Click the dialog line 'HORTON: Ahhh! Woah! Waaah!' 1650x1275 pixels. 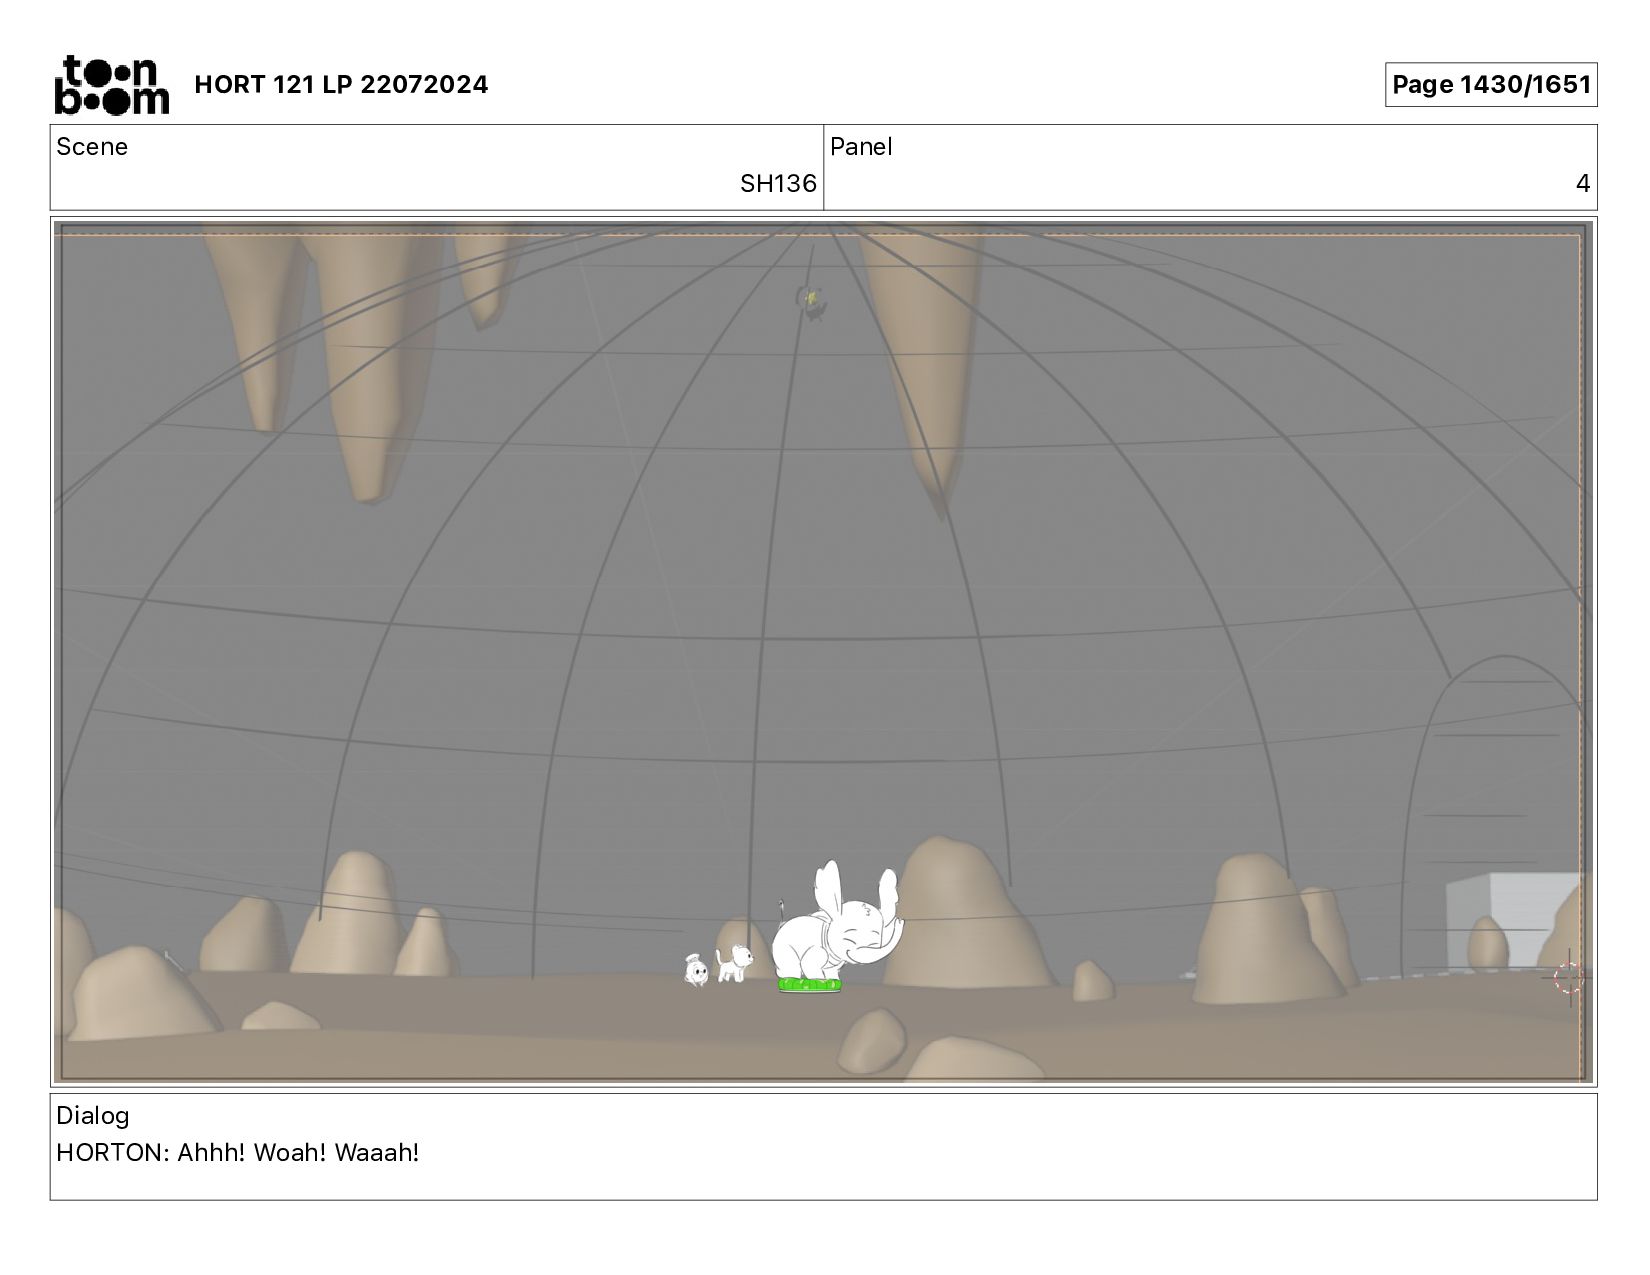[238, 1153]
